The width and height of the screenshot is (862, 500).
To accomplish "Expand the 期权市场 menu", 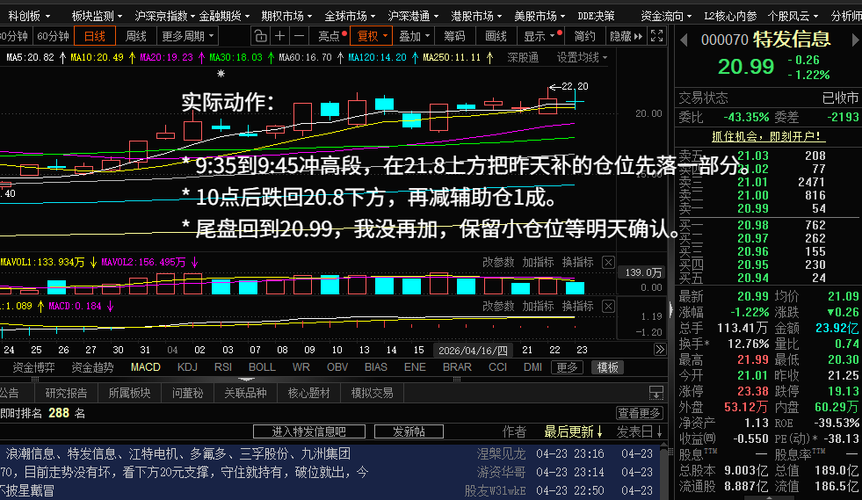I will click(286, 16).
